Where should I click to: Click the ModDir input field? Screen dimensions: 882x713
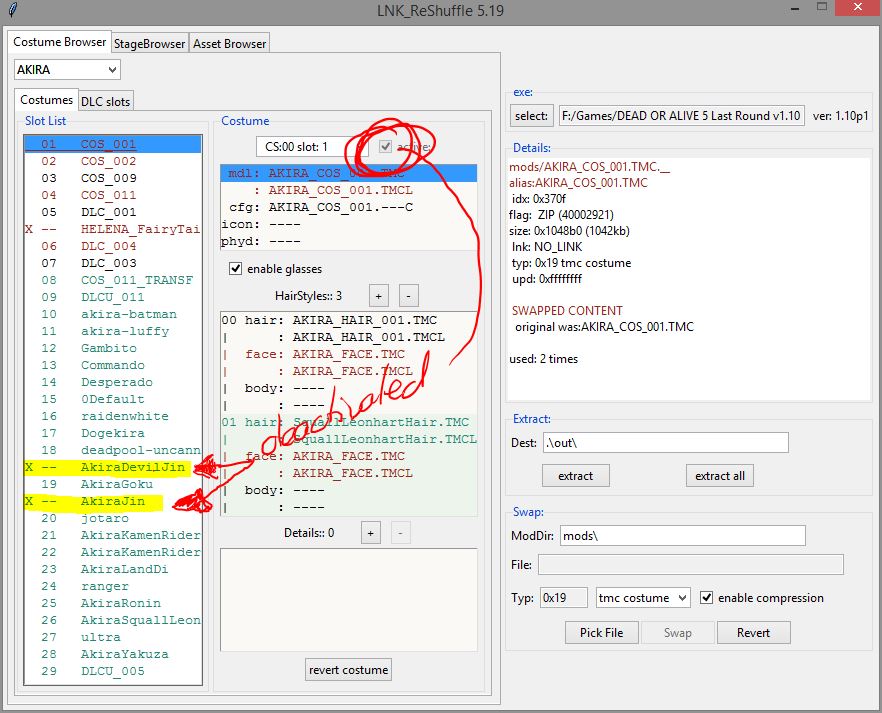(683, 535)
